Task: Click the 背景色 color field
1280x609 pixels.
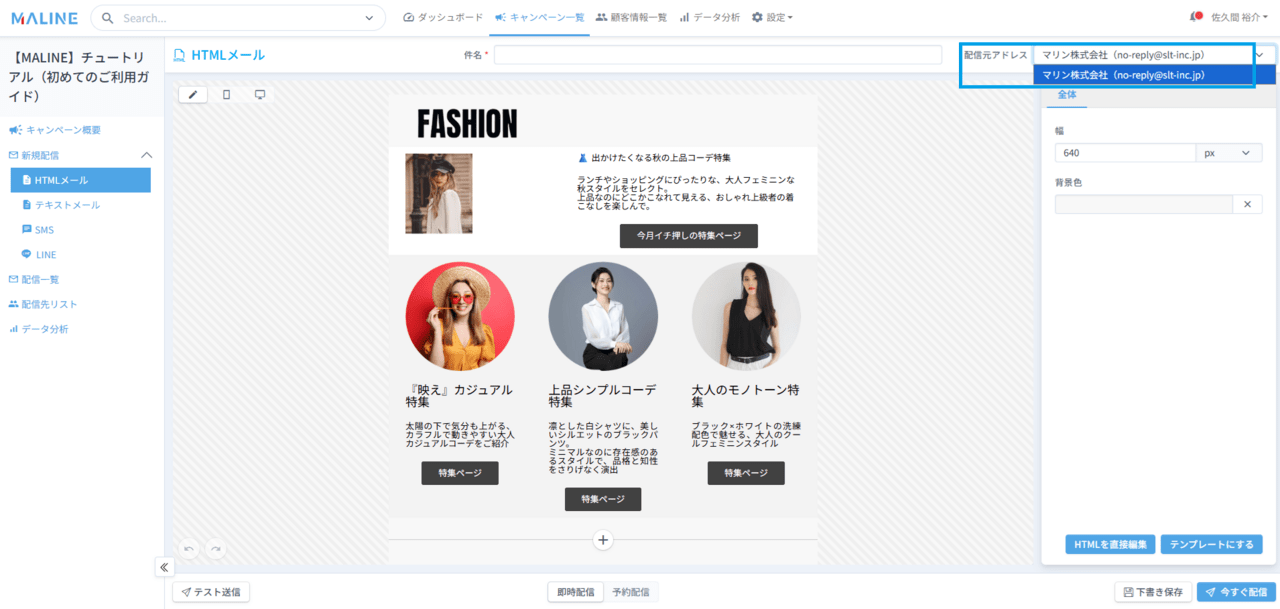Action: (x=1143, y=204)
